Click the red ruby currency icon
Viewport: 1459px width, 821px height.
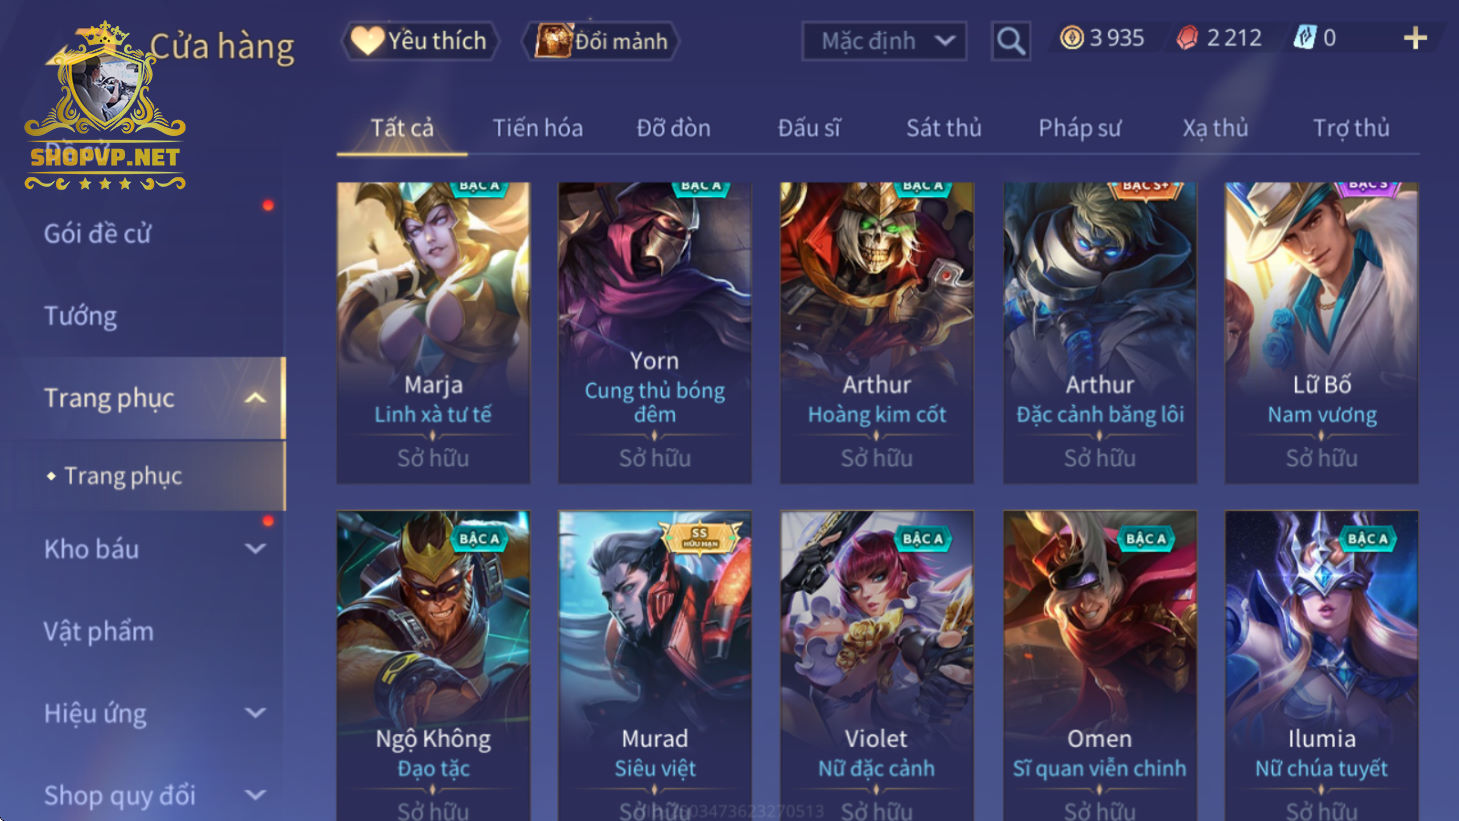(x=1187, y=38)
